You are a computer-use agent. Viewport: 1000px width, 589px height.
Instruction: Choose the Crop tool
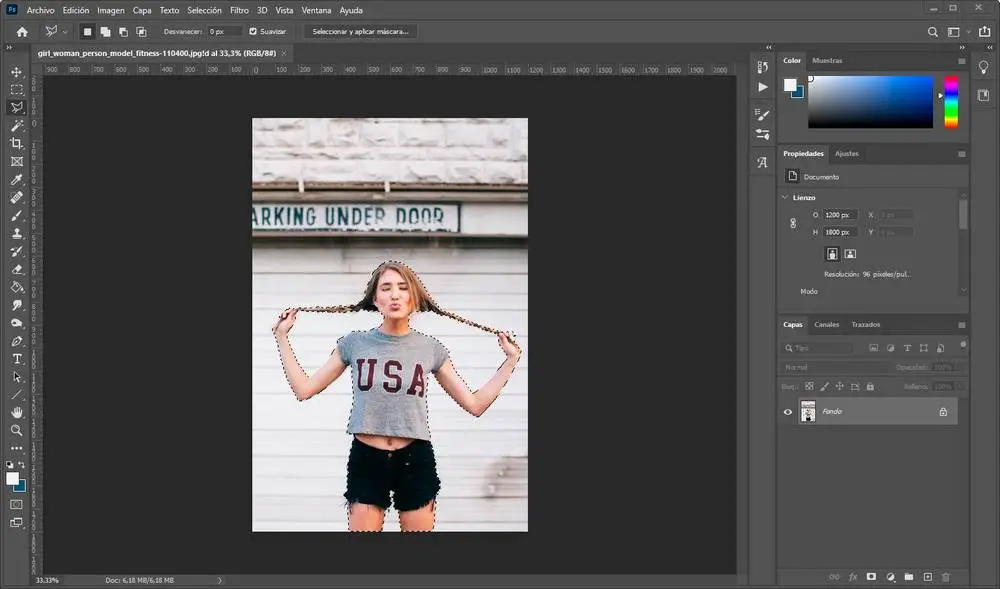pyautogui.click(x=16, y=144)
